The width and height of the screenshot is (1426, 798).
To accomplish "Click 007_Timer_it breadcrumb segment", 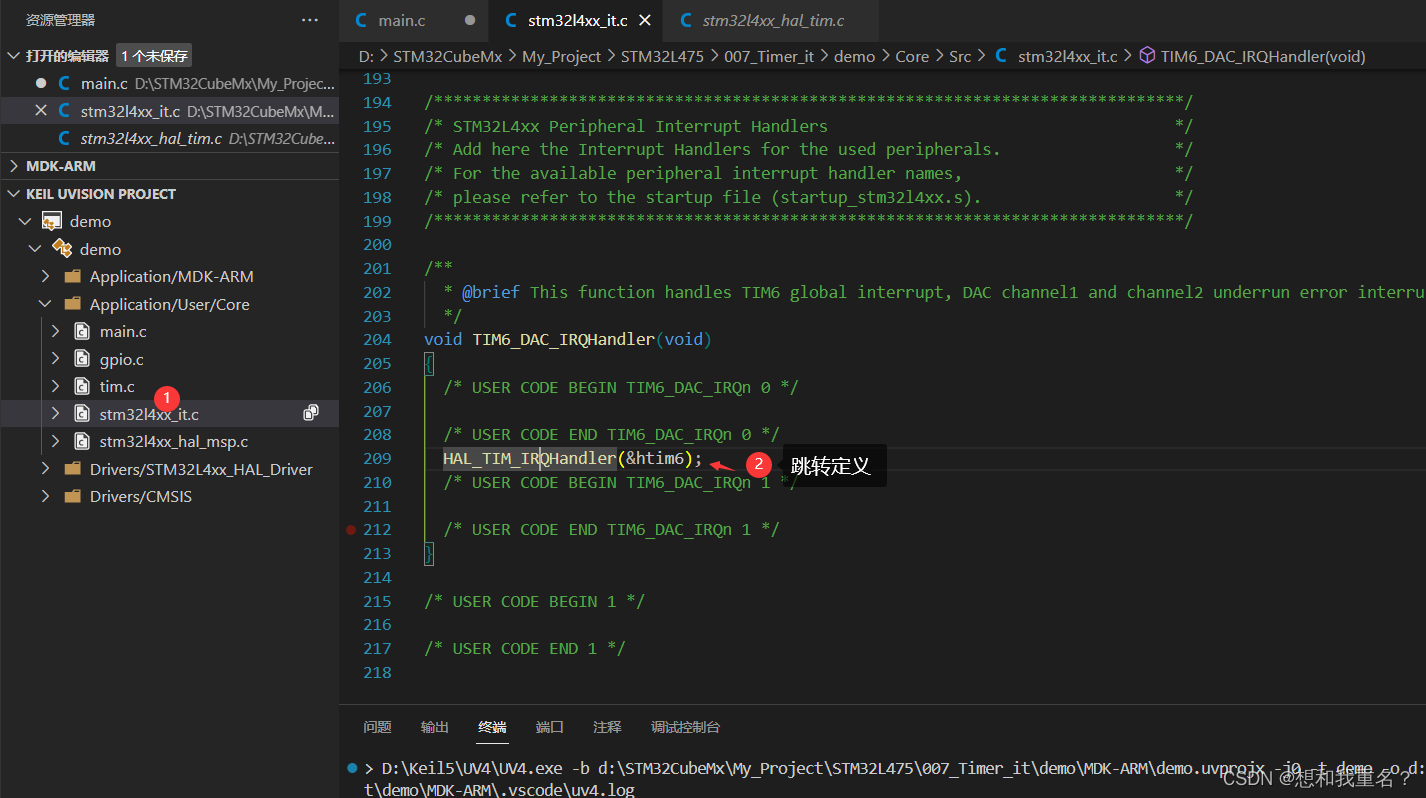I will point(768,57).
